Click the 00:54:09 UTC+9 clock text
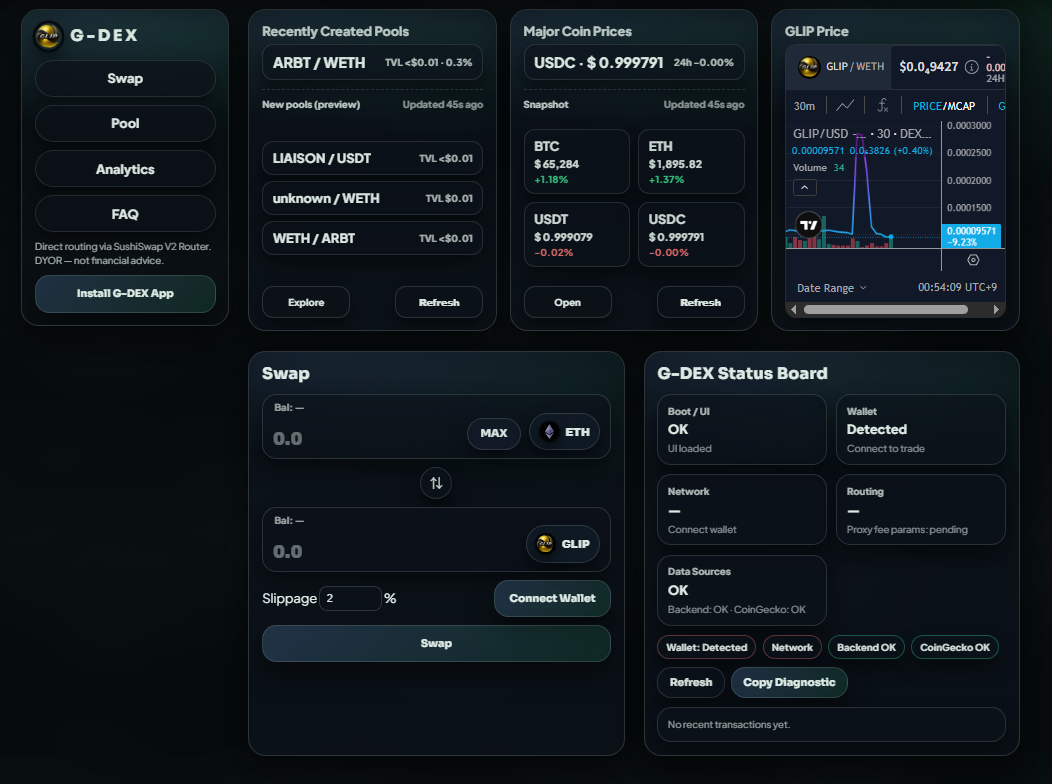The image size is (1052, 784). [x=957, y=287]
